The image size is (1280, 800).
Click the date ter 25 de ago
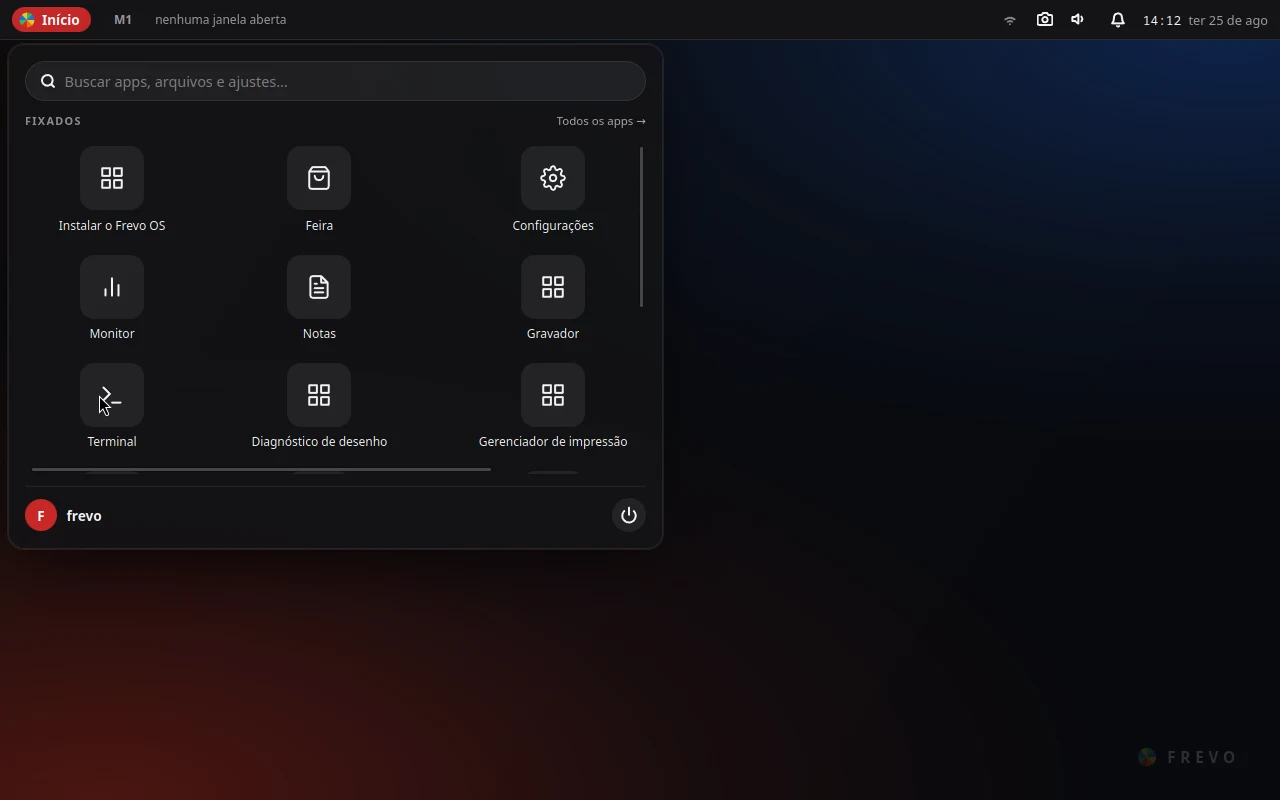click(1228, 20)
